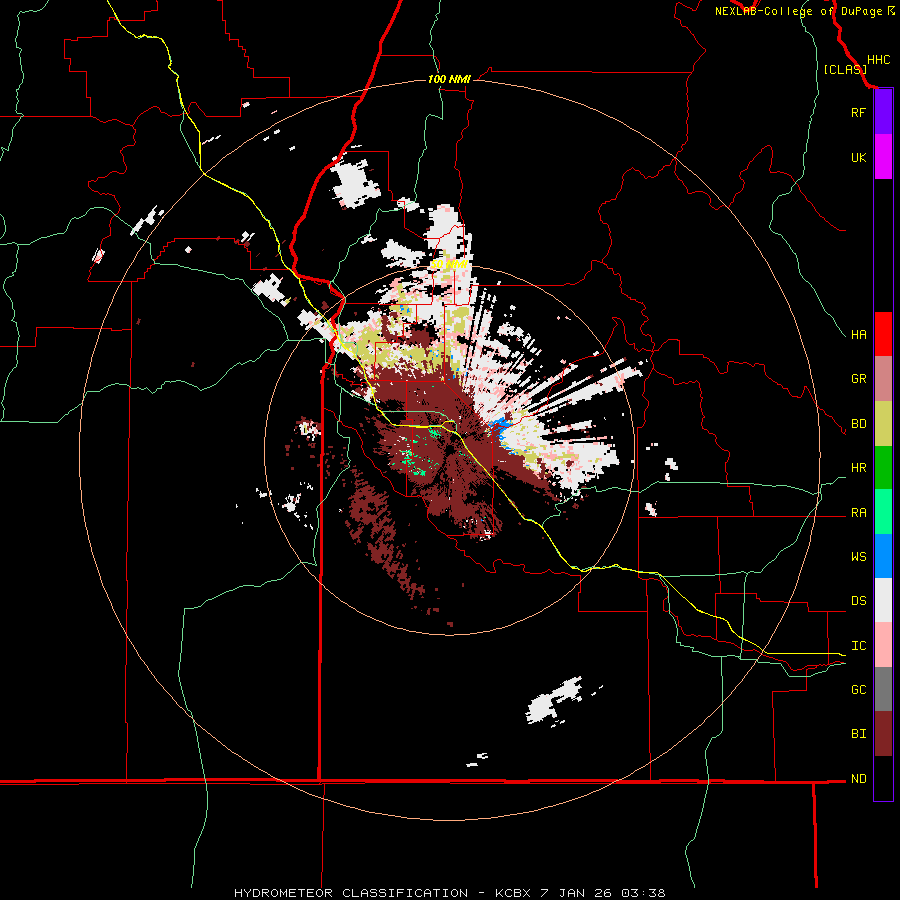Viewport: 900px width, 900px height.
Task: Click the 100 NMI range ring label
Action: tap(449, 79)
